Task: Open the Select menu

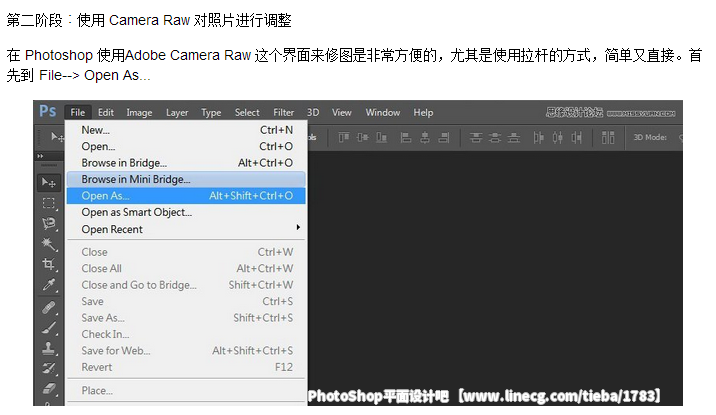Action: pos(247,112)
